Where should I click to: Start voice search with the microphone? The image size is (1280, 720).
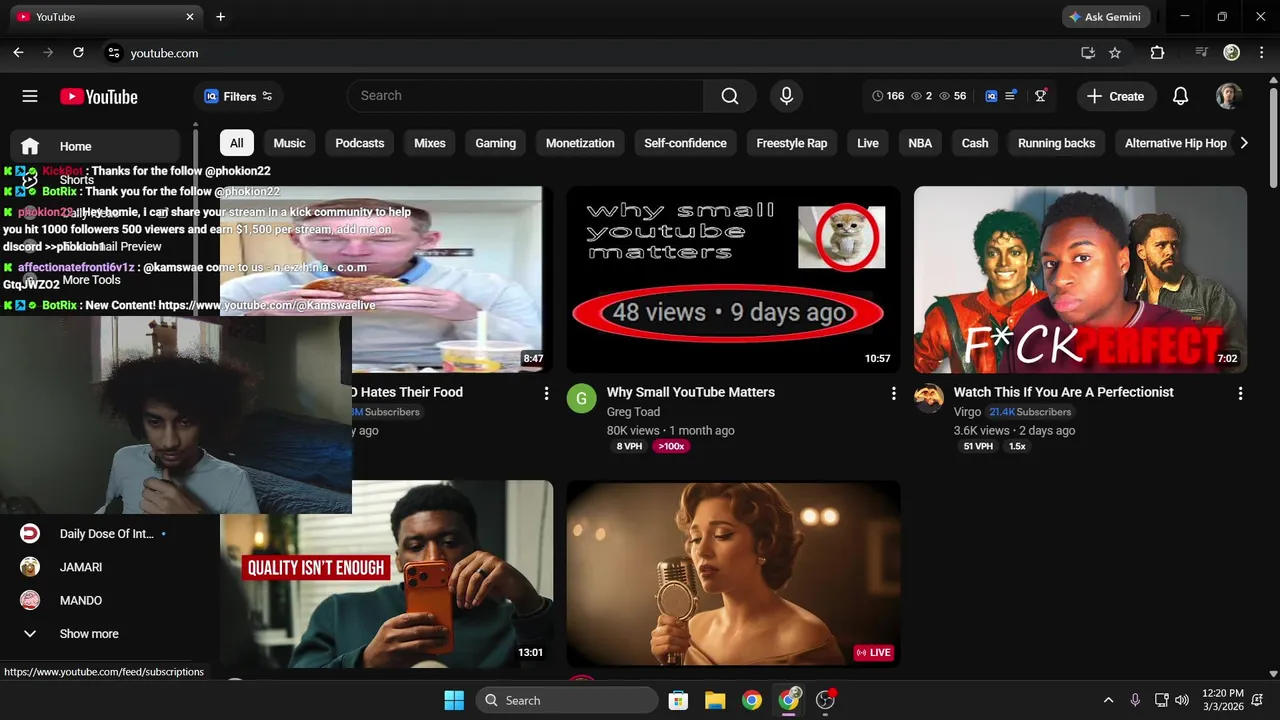point(786,96)
